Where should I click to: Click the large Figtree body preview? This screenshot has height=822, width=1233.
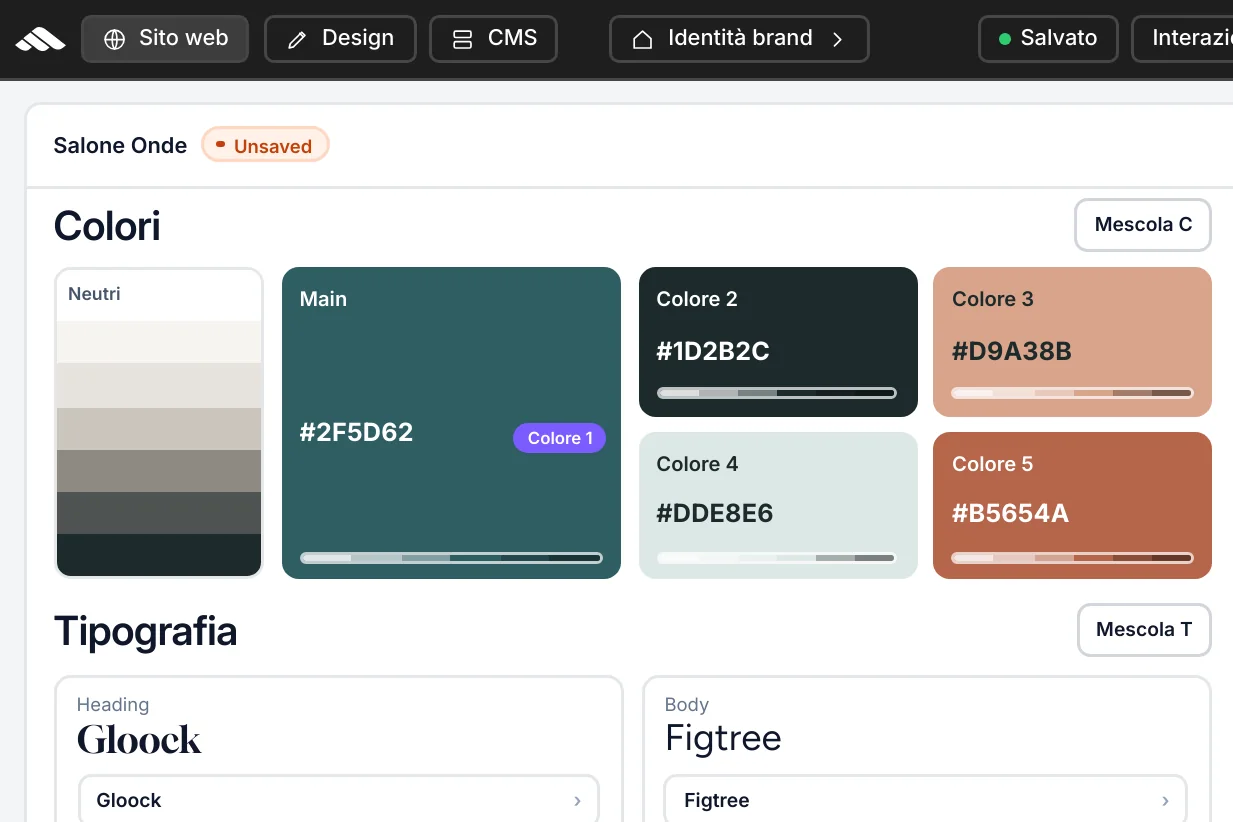click(x=723, y=739)
